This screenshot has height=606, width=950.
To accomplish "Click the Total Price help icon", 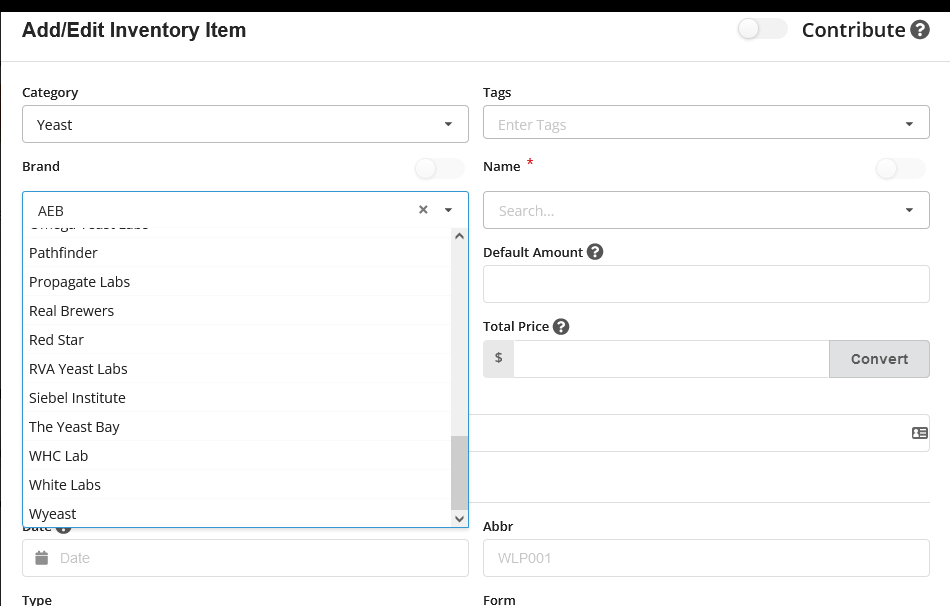I will point(561,327).
